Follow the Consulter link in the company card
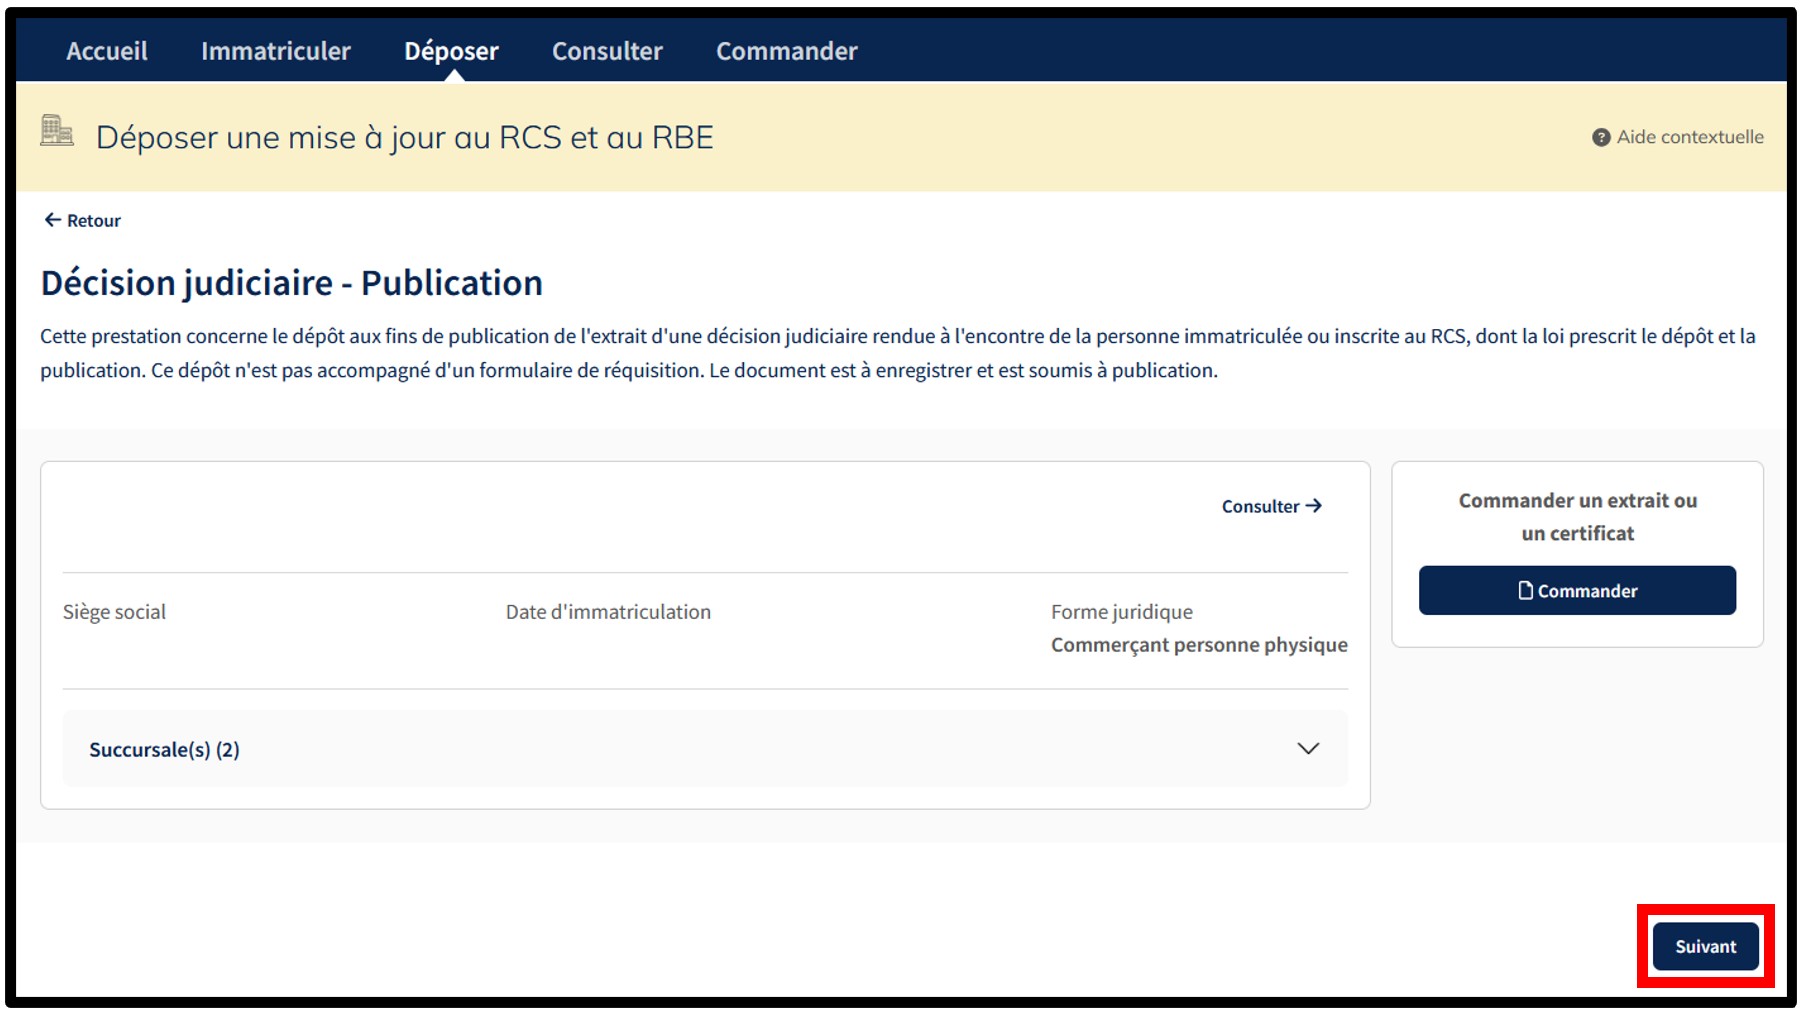The height and width of the screenshot is (1015, 1801). [1260, 507]
